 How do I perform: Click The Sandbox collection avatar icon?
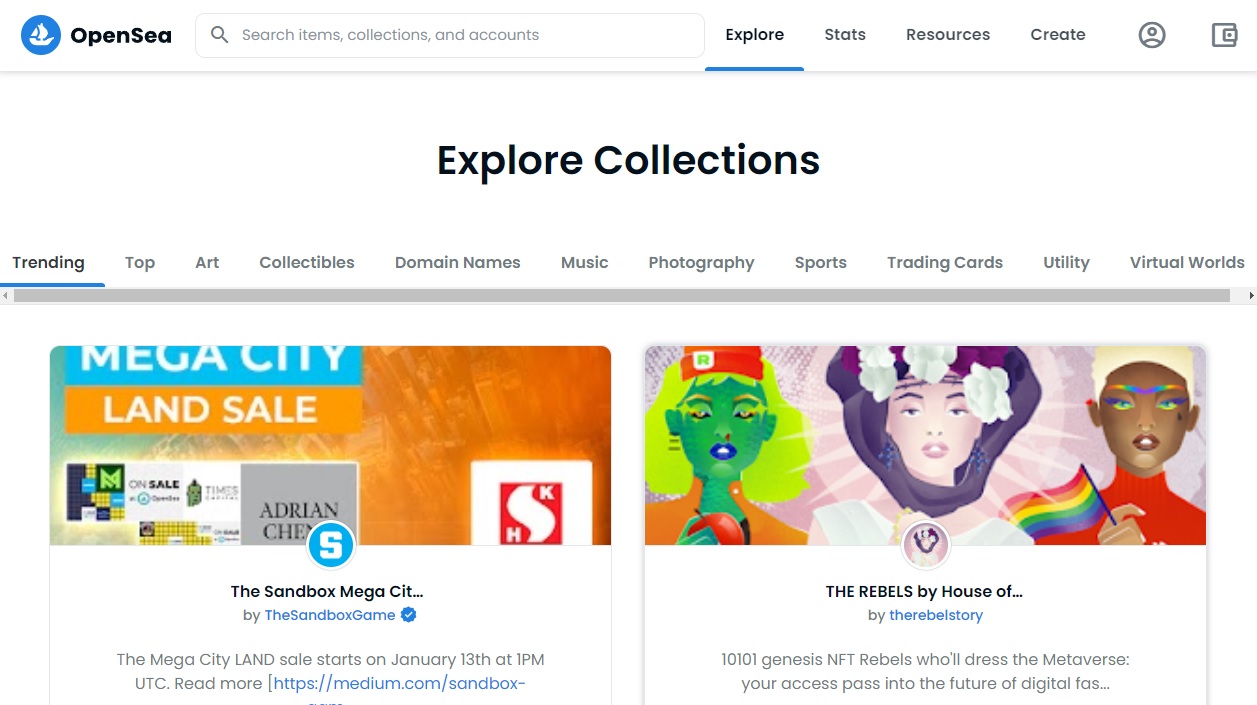pyautogui.click(x=331, y=545)
